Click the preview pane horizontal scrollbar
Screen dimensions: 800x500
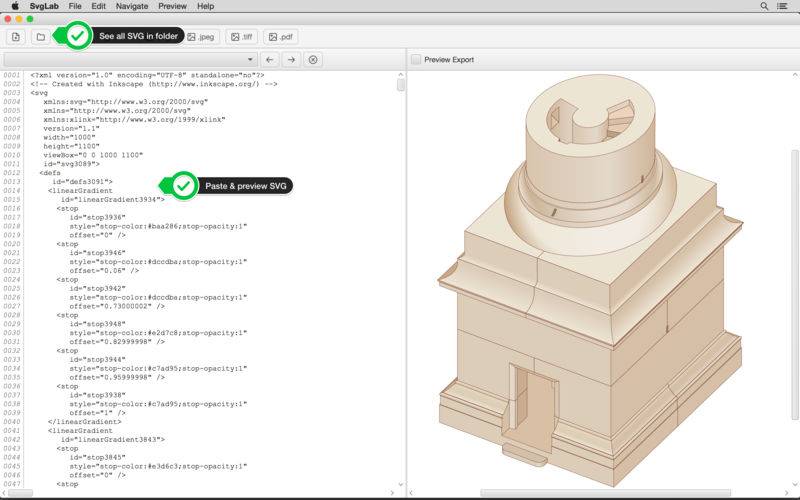pos(606,493)
